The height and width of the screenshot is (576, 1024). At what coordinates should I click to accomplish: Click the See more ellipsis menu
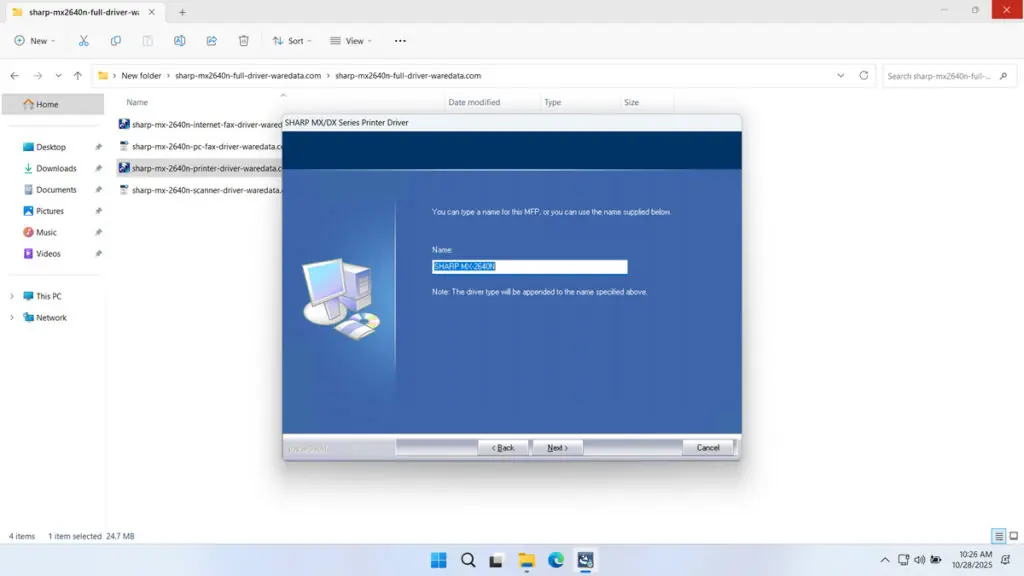tap(399, 41)
